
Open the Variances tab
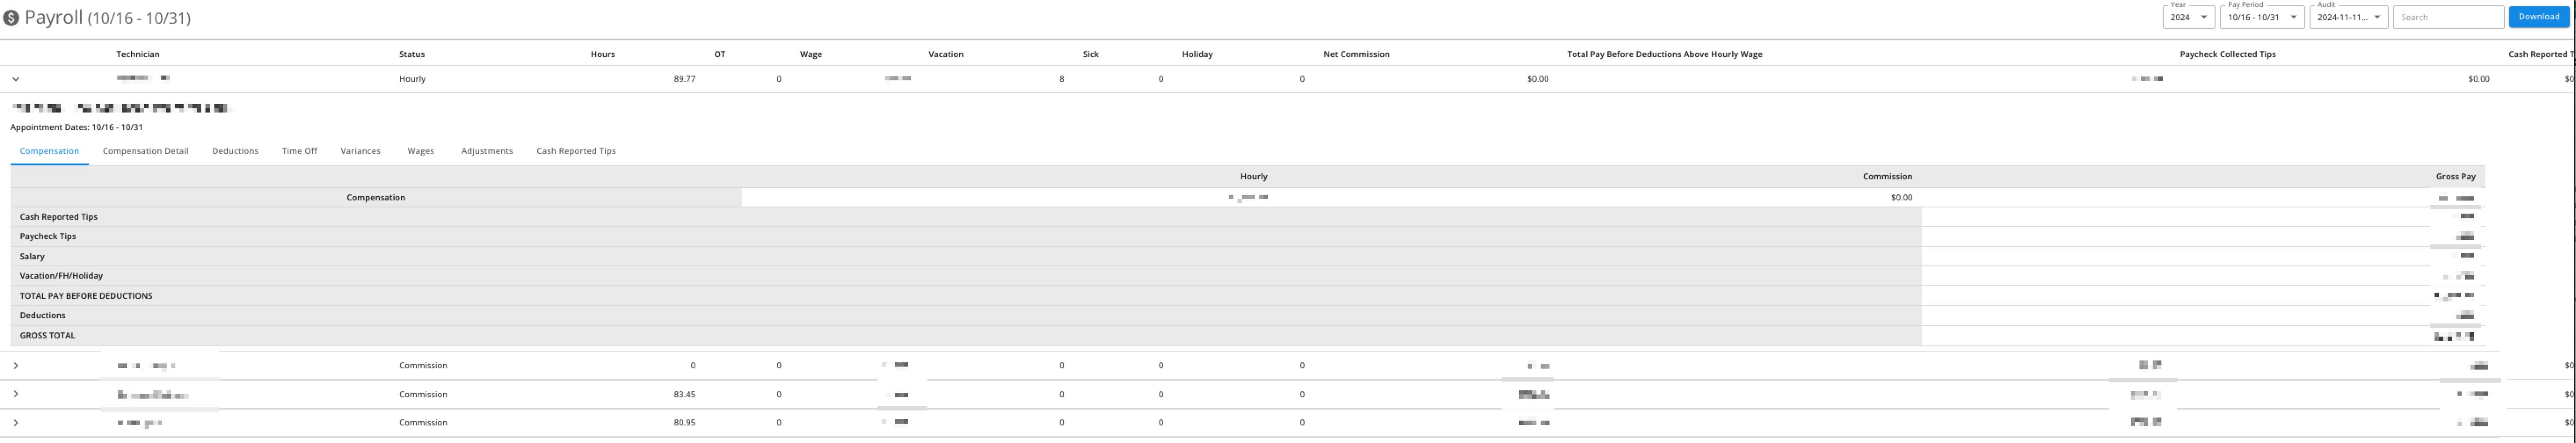tap(360, 151)
